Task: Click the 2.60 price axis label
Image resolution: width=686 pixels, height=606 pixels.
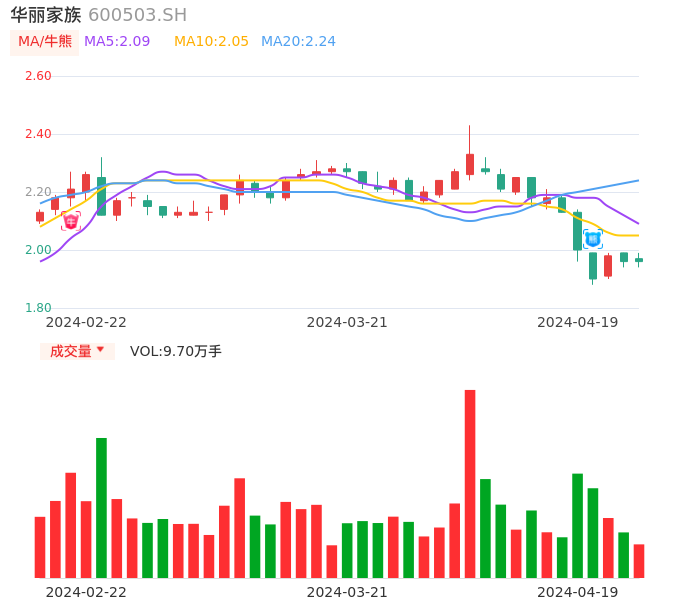Action: pos(38,76)
